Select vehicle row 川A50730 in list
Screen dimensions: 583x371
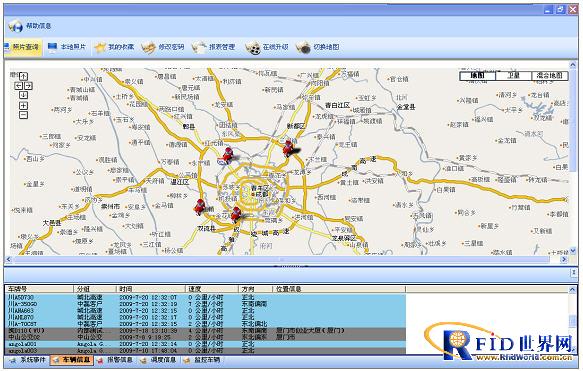click(x=206, y=297)
